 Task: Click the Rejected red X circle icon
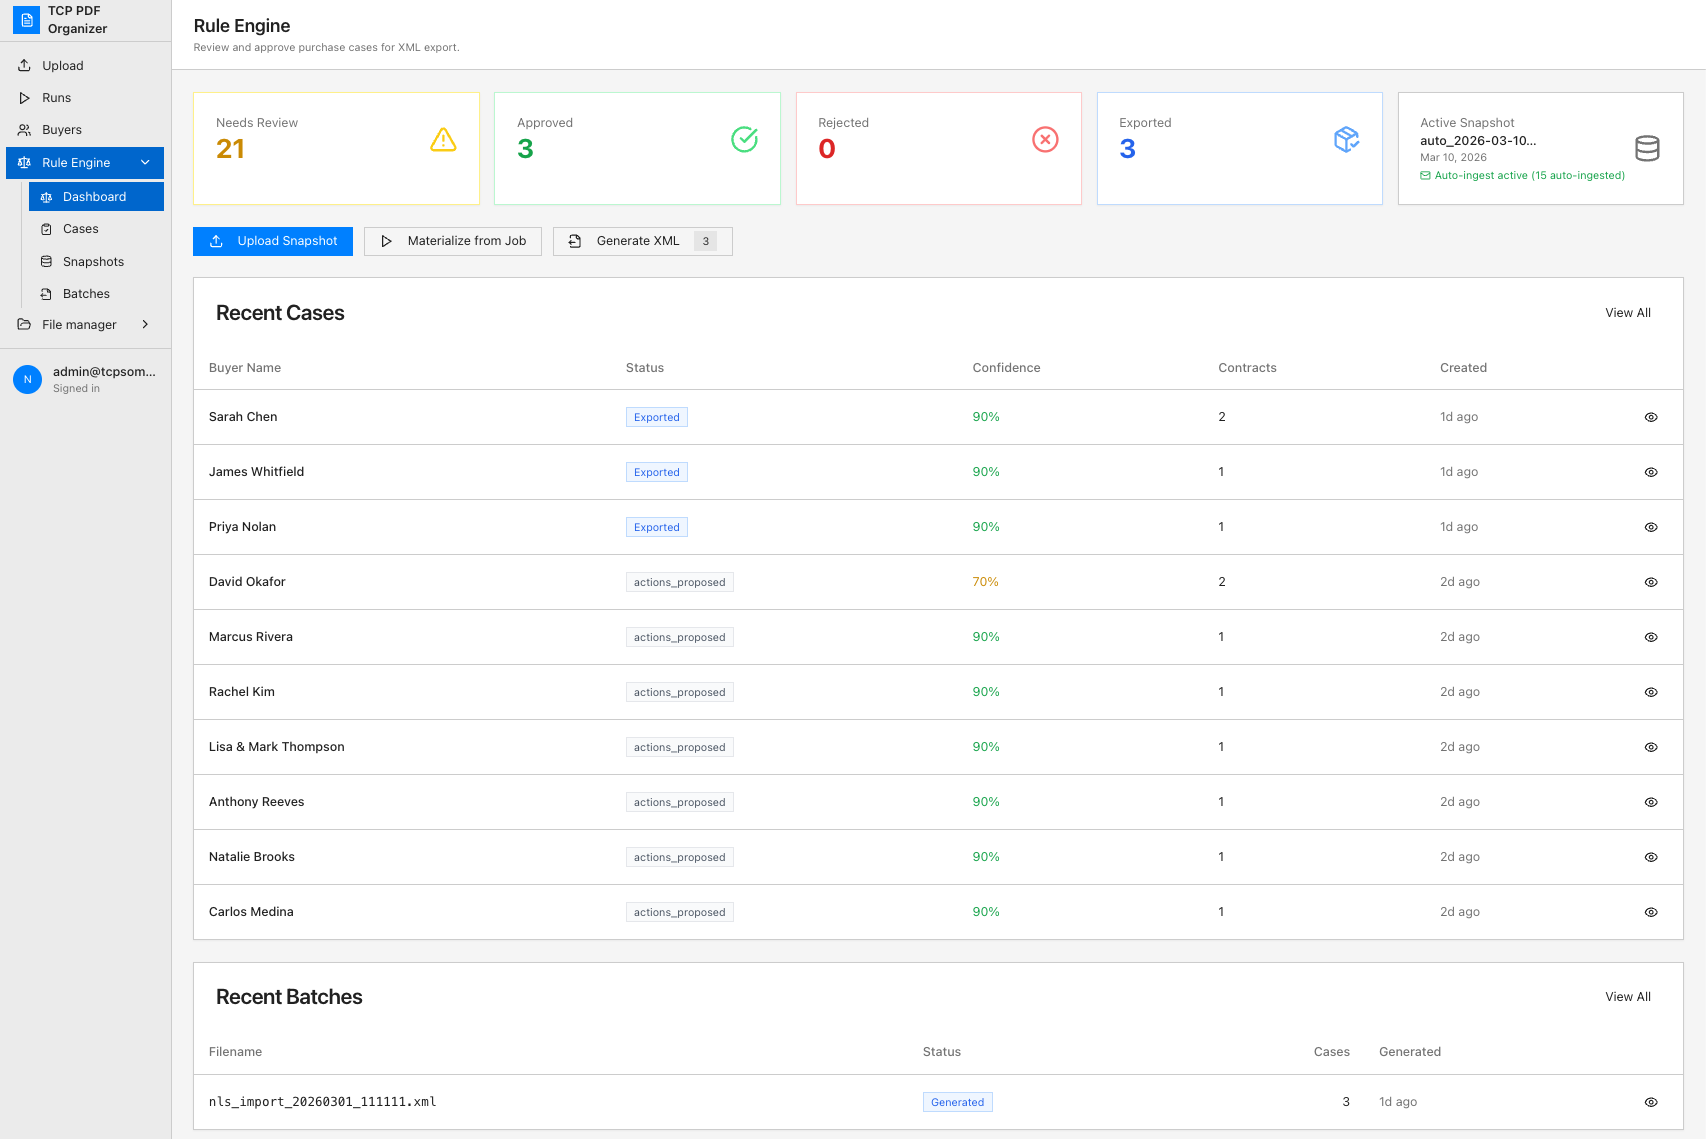[x=1045, y=140]
